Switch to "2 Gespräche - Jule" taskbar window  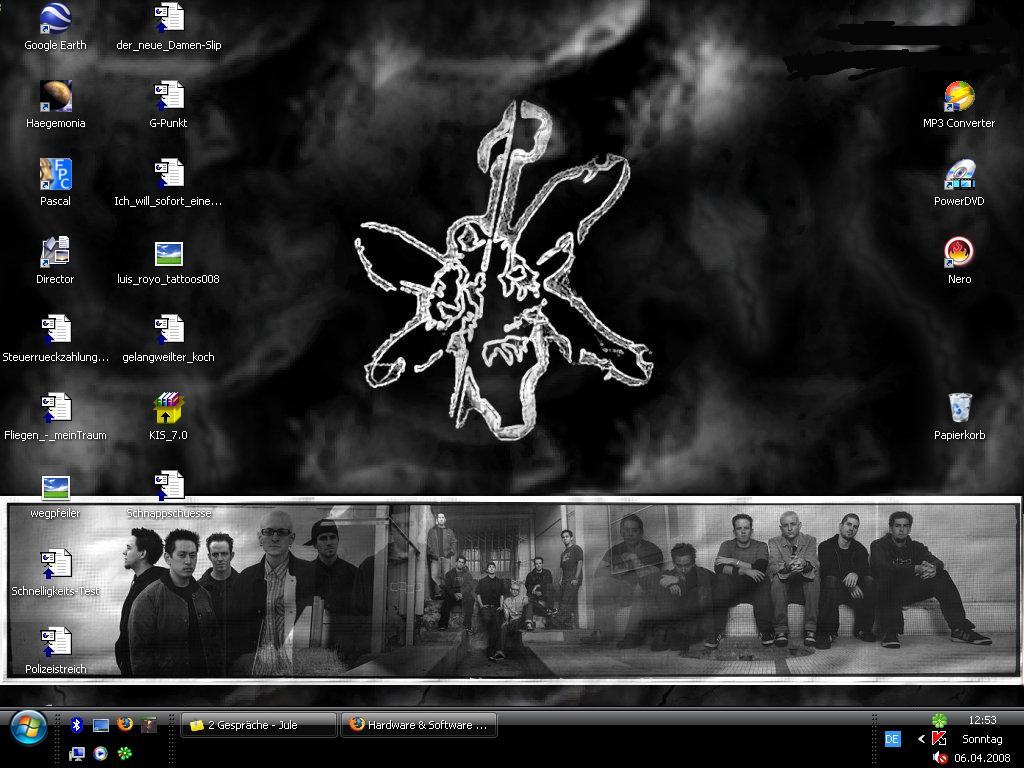pyautogui.click(x=258, y=725)
